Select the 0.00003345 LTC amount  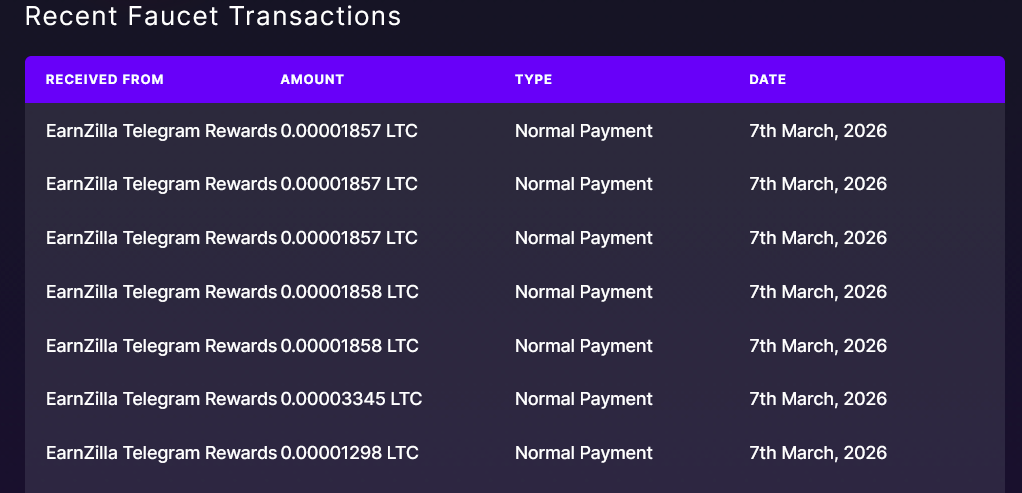351,399
